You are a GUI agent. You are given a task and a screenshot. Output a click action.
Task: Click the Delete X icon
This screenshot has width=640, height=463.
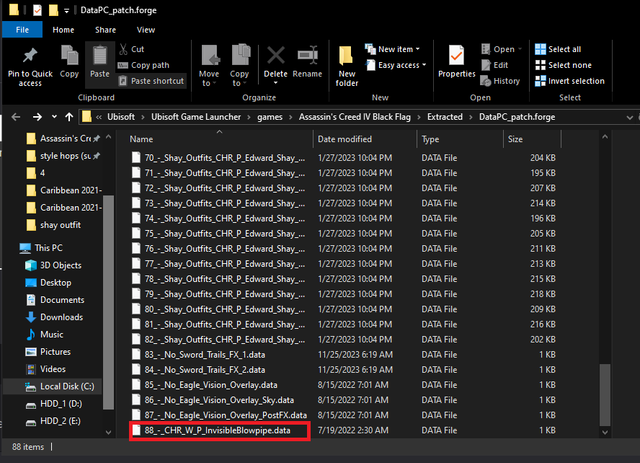[x=276, y=55]
